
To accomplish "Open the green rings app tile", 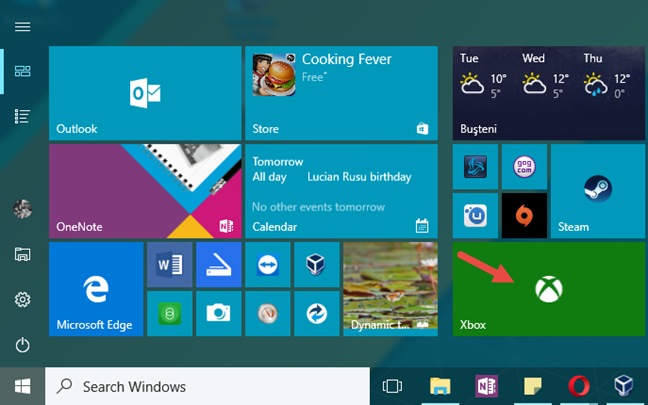I will pos(169,314).
